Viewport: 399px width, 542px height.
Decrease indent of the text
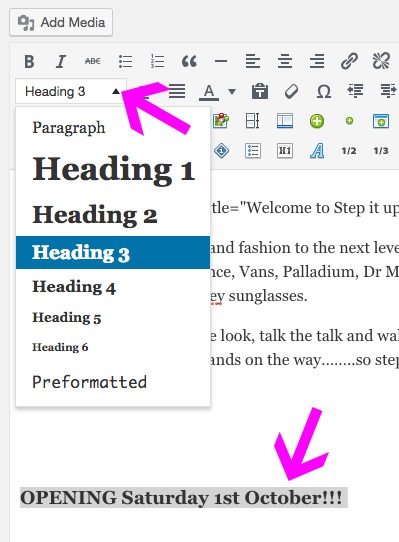355,92
